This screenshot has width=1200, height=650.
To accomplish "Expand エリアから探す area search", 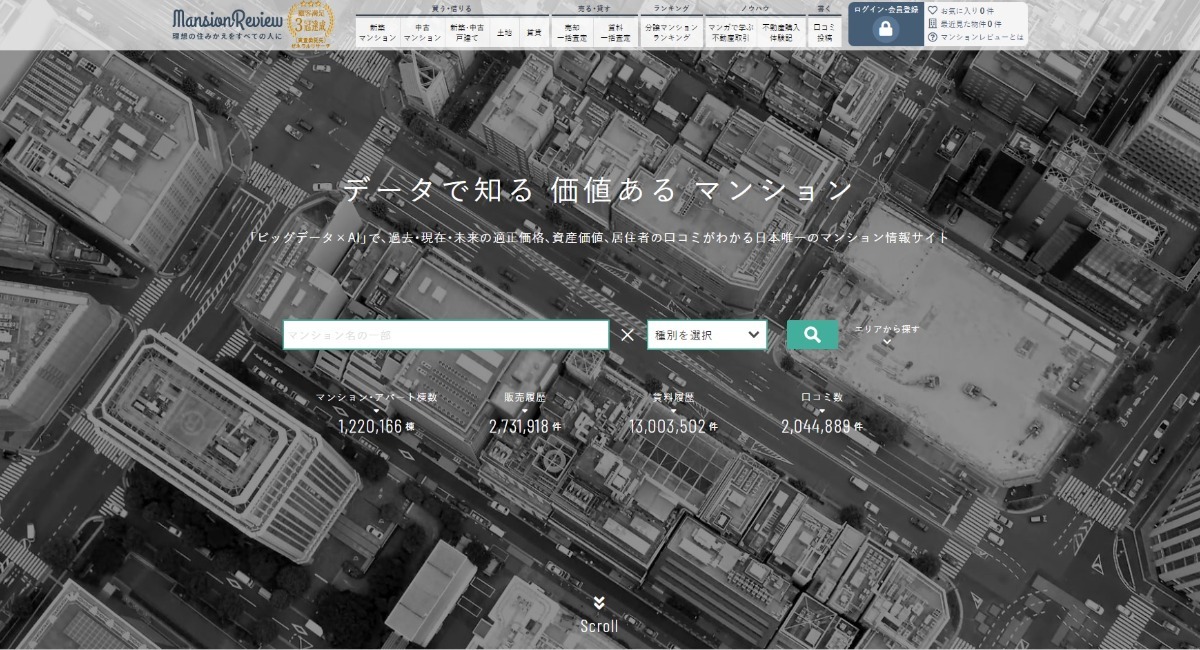I will tap(886, 334).
